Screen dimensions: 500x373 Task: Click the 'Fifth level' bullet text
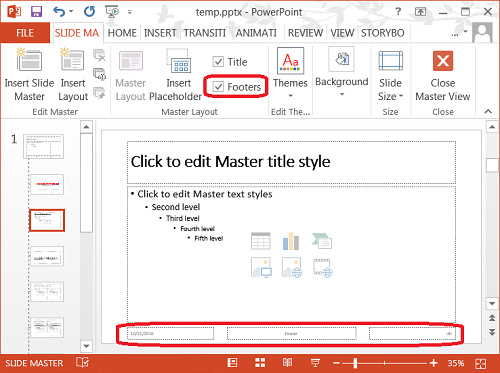tap(209, 238)
